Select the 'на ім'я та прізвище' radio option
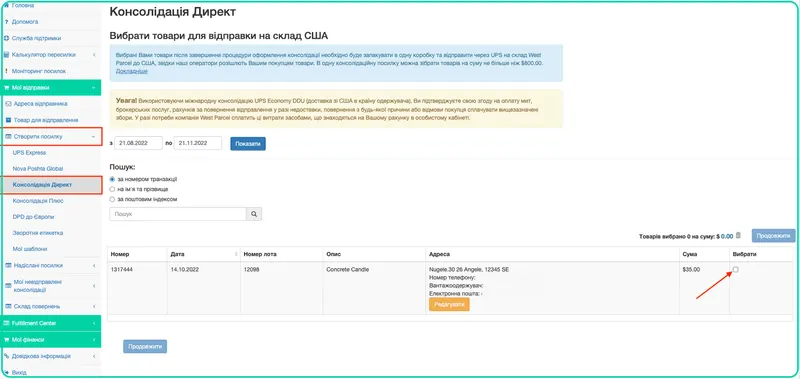This screenshot has width=800, height=379. pos(112,189)
